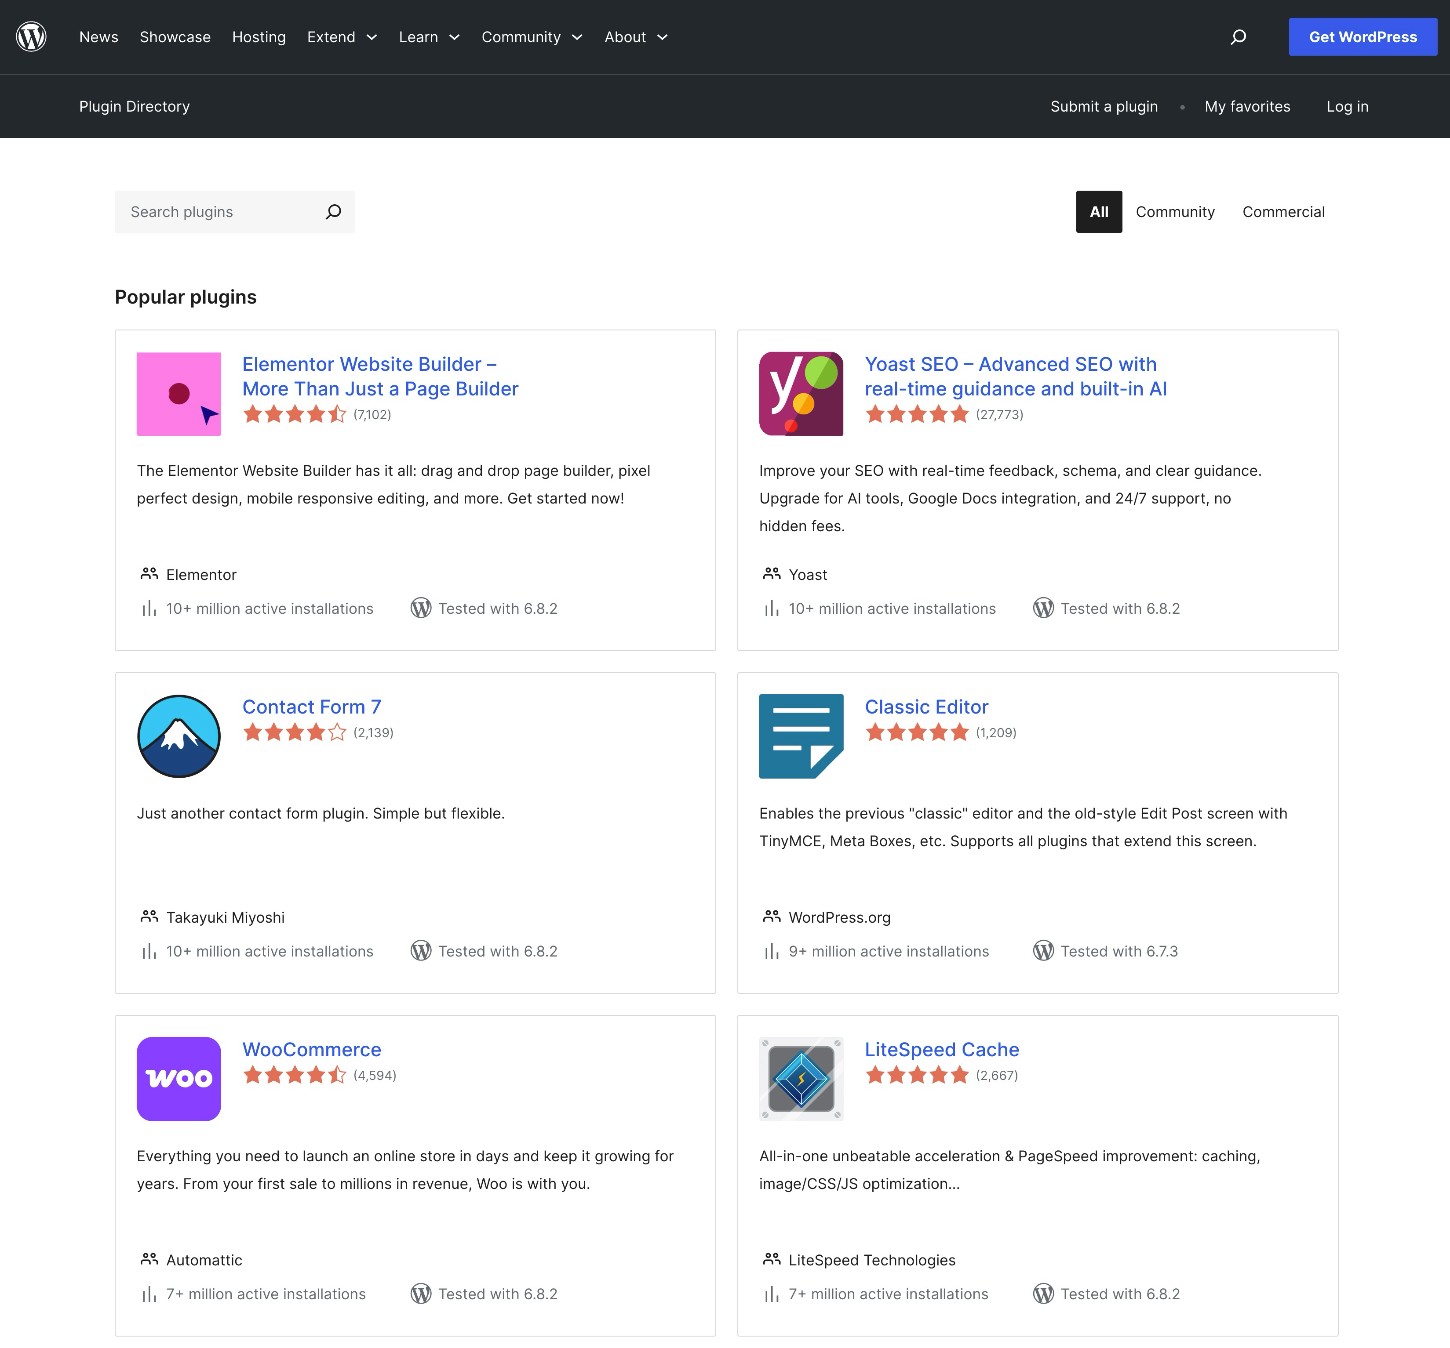Open Elementor Website Builder title link
The height and width of the screenshot is (1348, 1450).
380,377
